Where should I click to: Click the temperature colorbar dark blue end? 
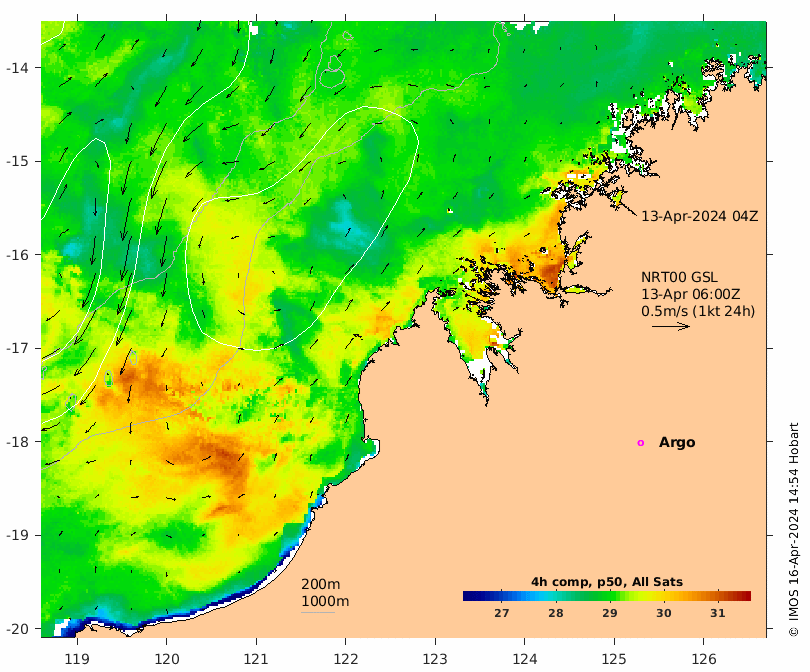(470, 596)
